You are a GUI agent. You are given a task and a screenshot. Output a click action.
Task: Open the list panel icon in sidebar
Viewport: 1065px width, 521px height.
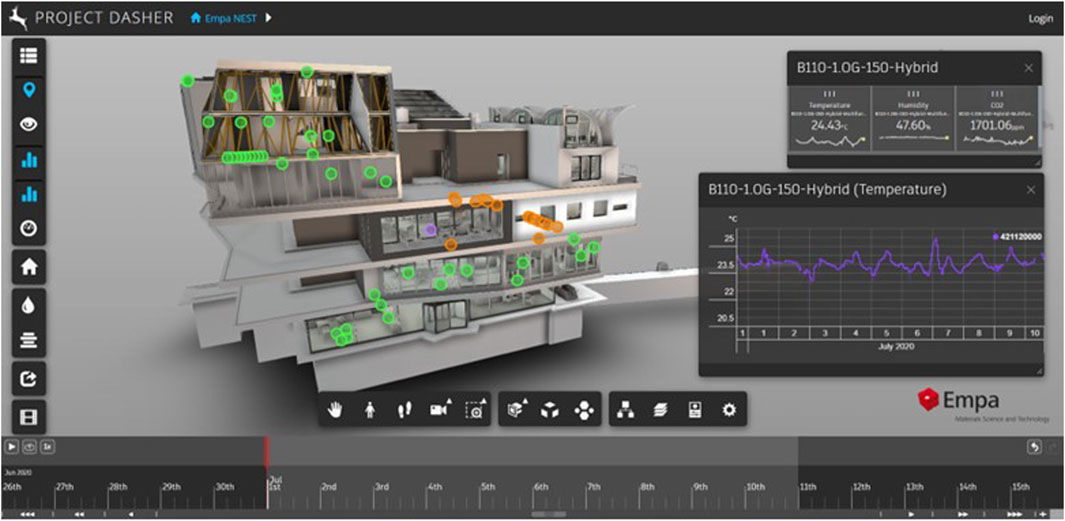[x=29, y=56]
